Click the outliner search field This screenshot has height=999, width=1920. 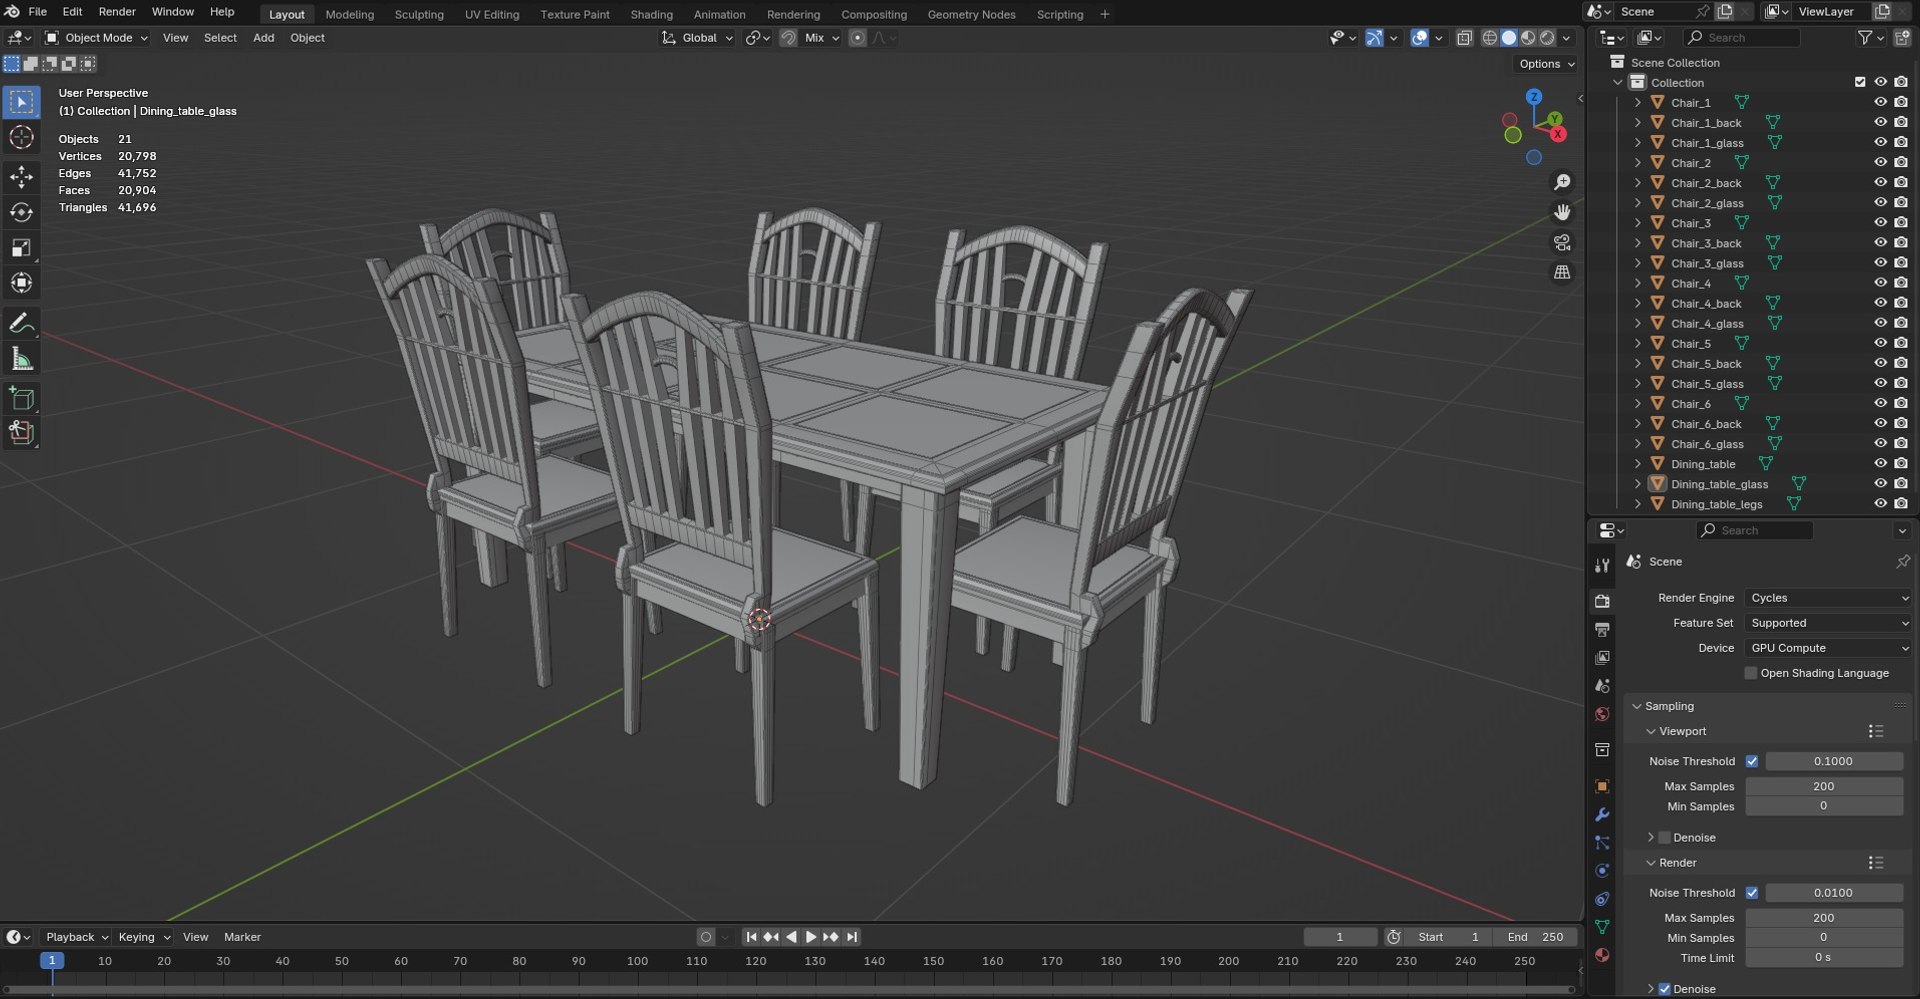[1742, 38]
